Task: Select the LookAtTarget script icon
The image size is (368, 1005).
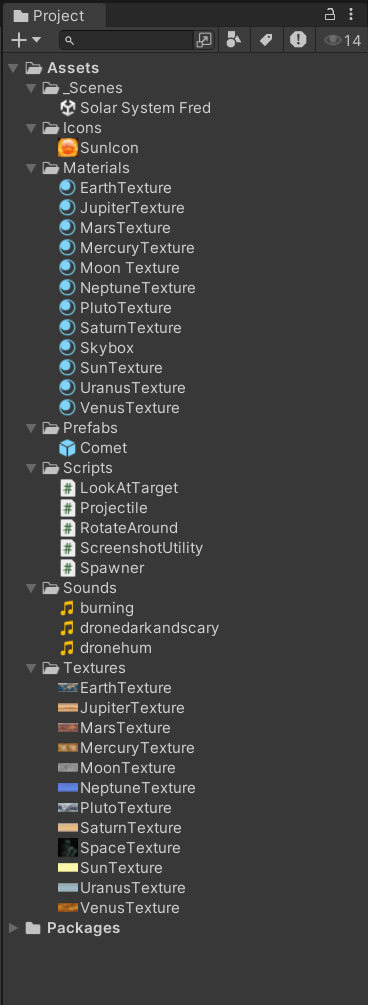Action: (67, 488)
